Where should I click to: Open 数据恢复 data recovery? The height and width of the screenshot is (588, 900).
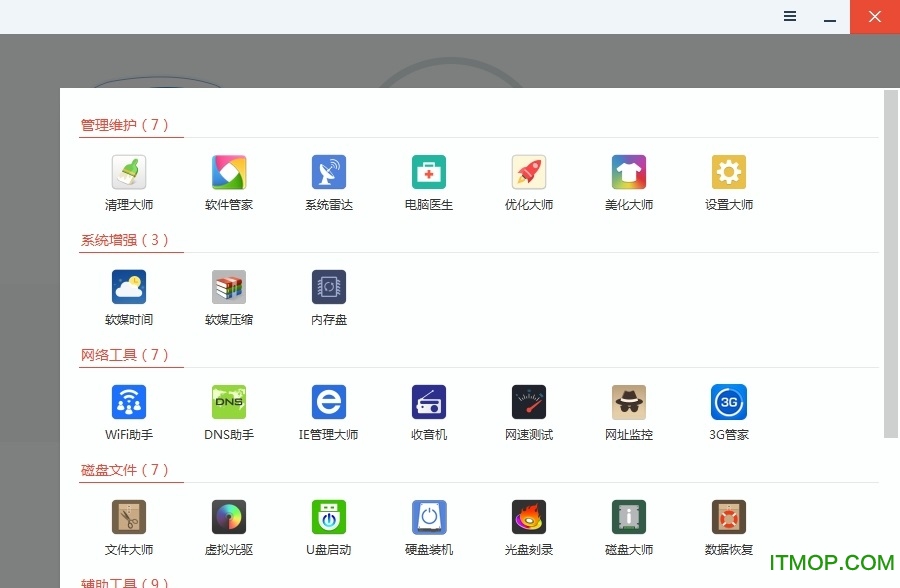pyautogui.click(x=728, y=525)
